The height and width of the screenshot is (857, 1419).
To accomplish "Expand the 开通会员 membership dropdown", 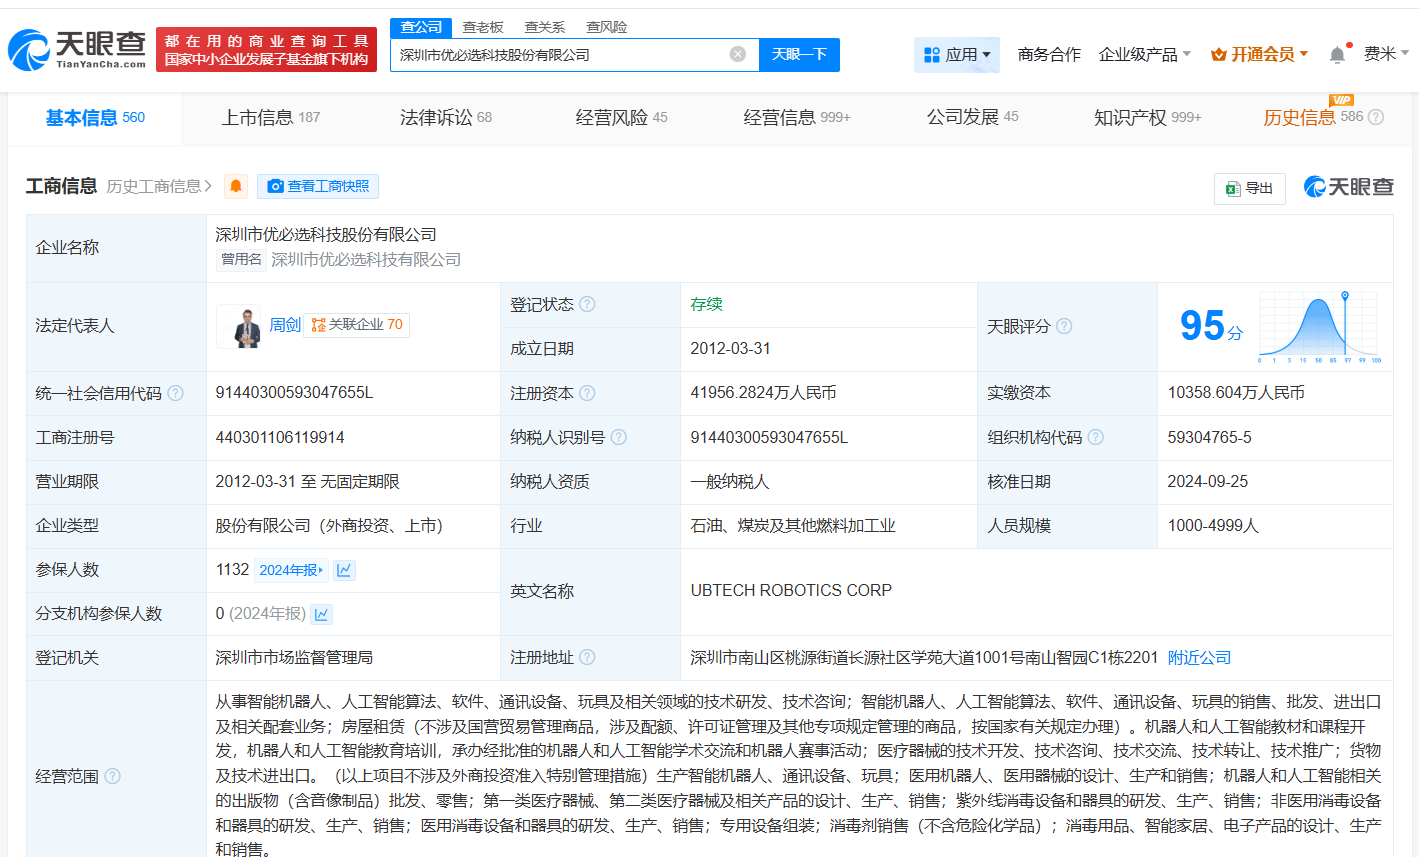I will [1259, 55].
